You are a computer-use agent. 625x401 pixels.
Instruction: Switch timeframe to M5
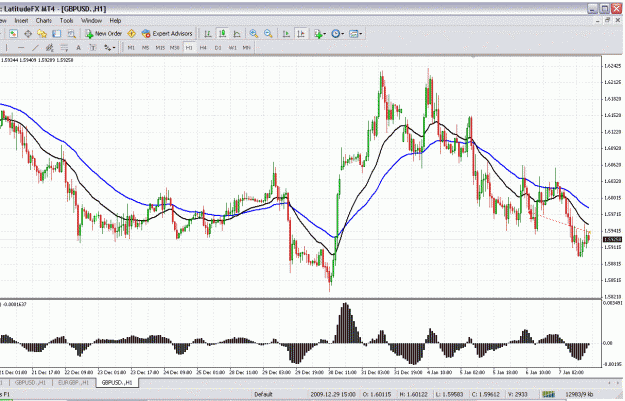(x=145, y=48)
